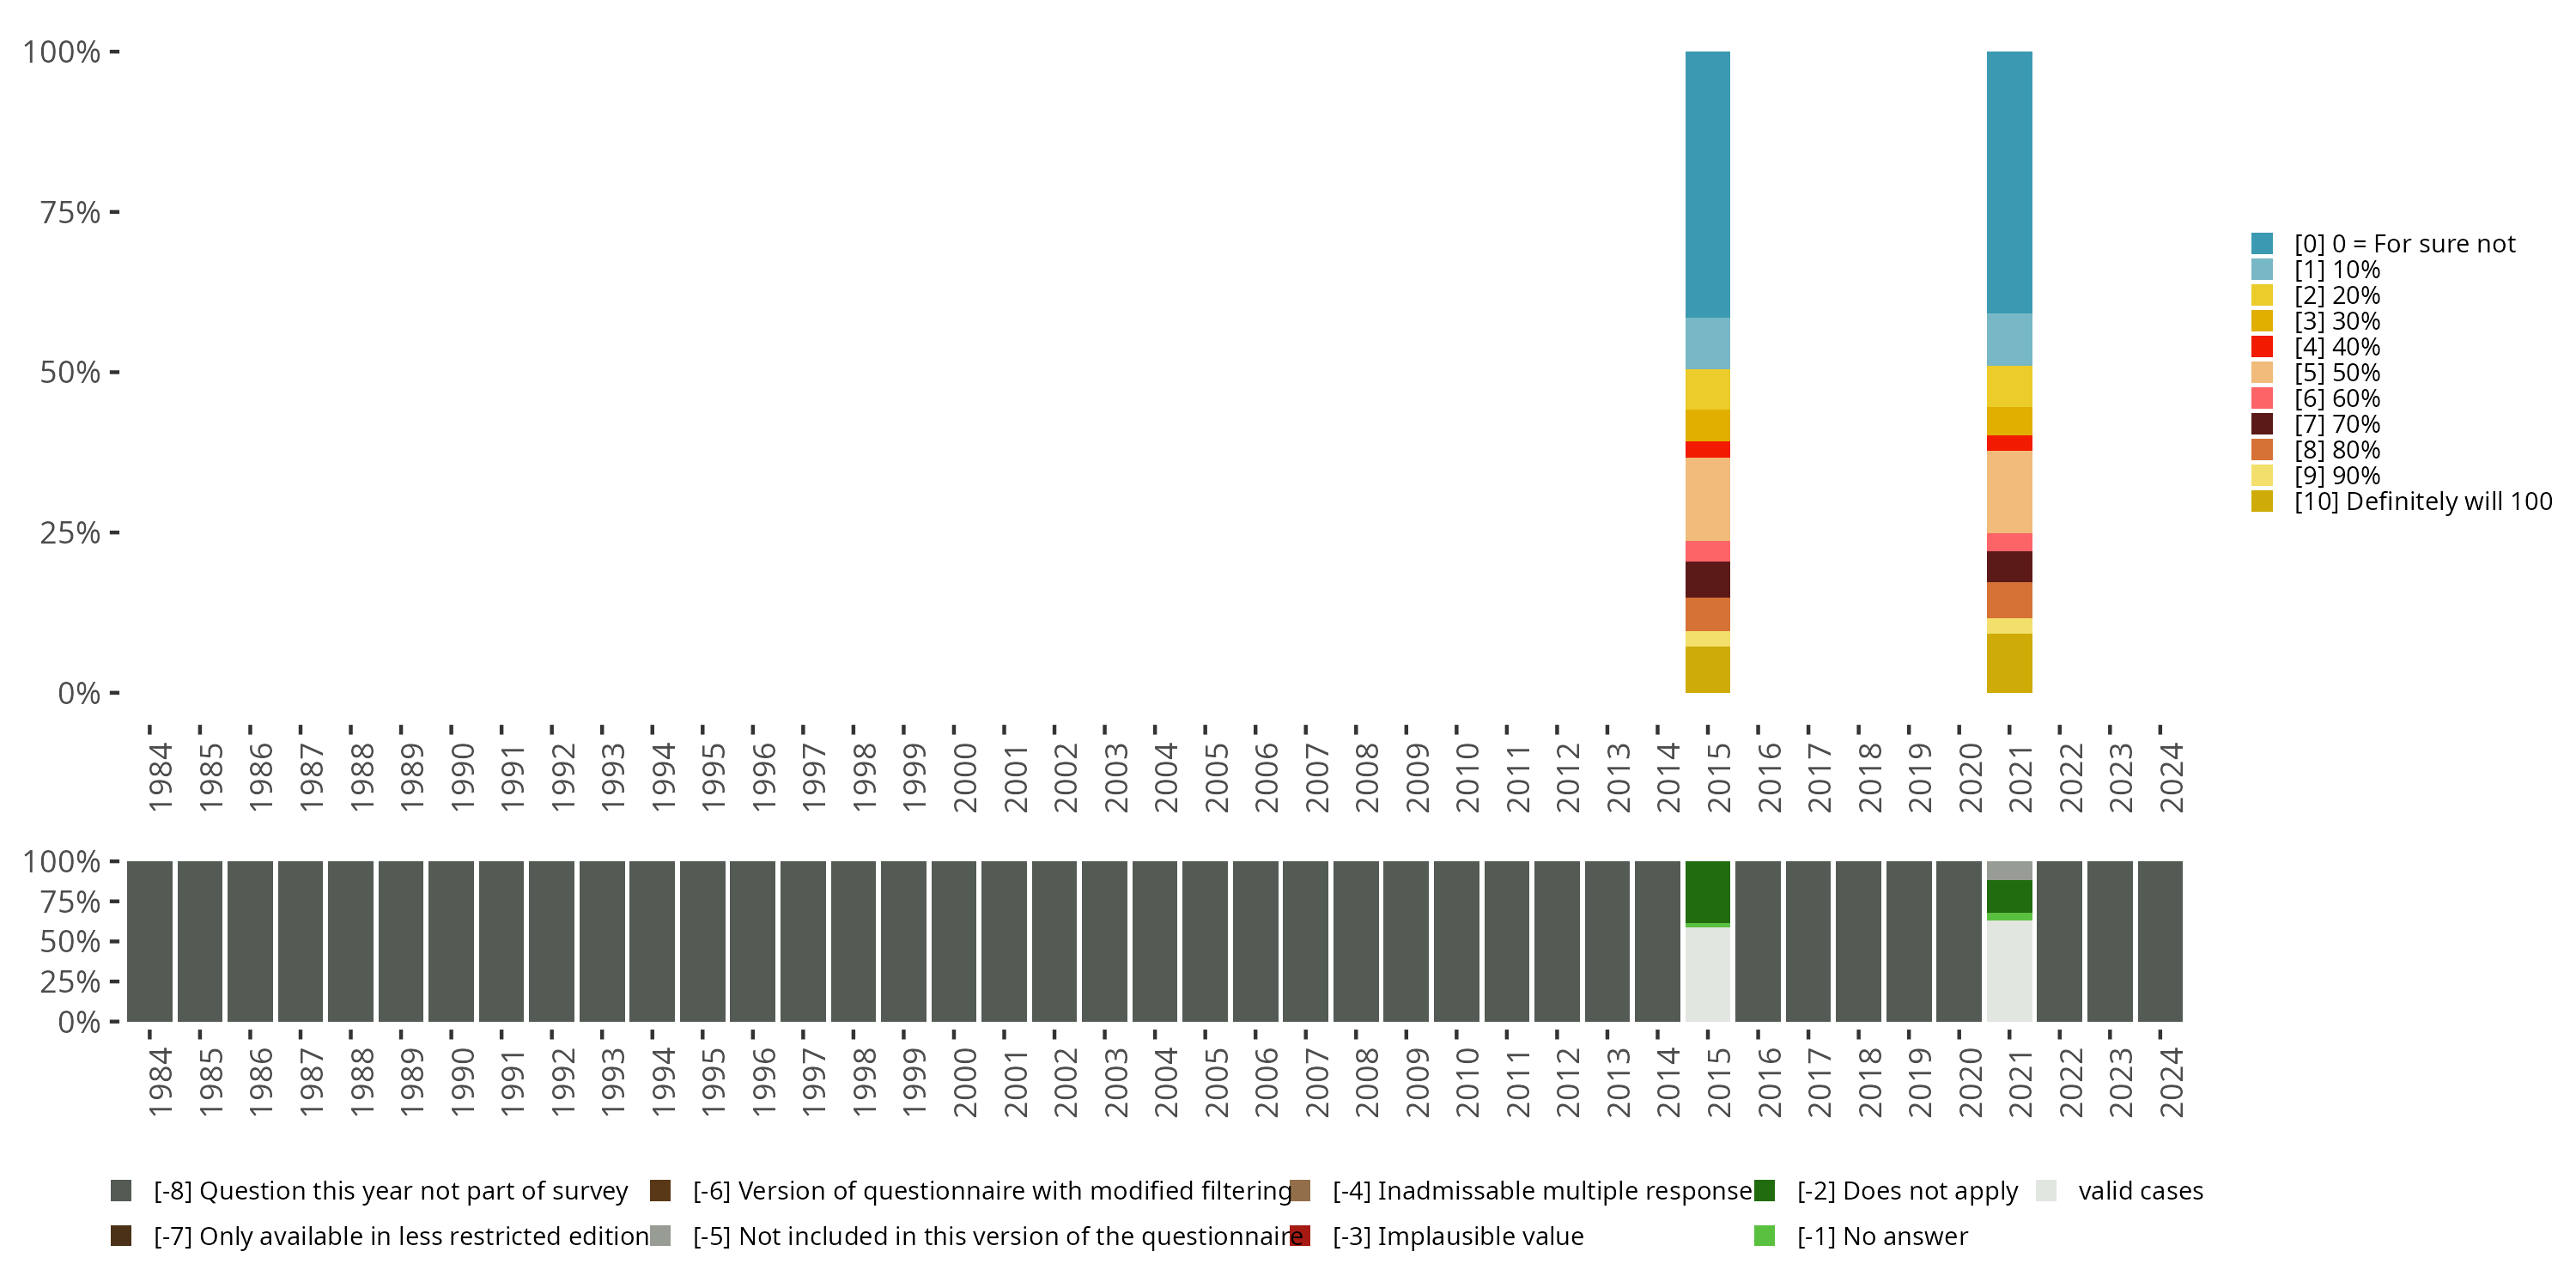Click the 2021 bar's orange 50% segment

2009,492
